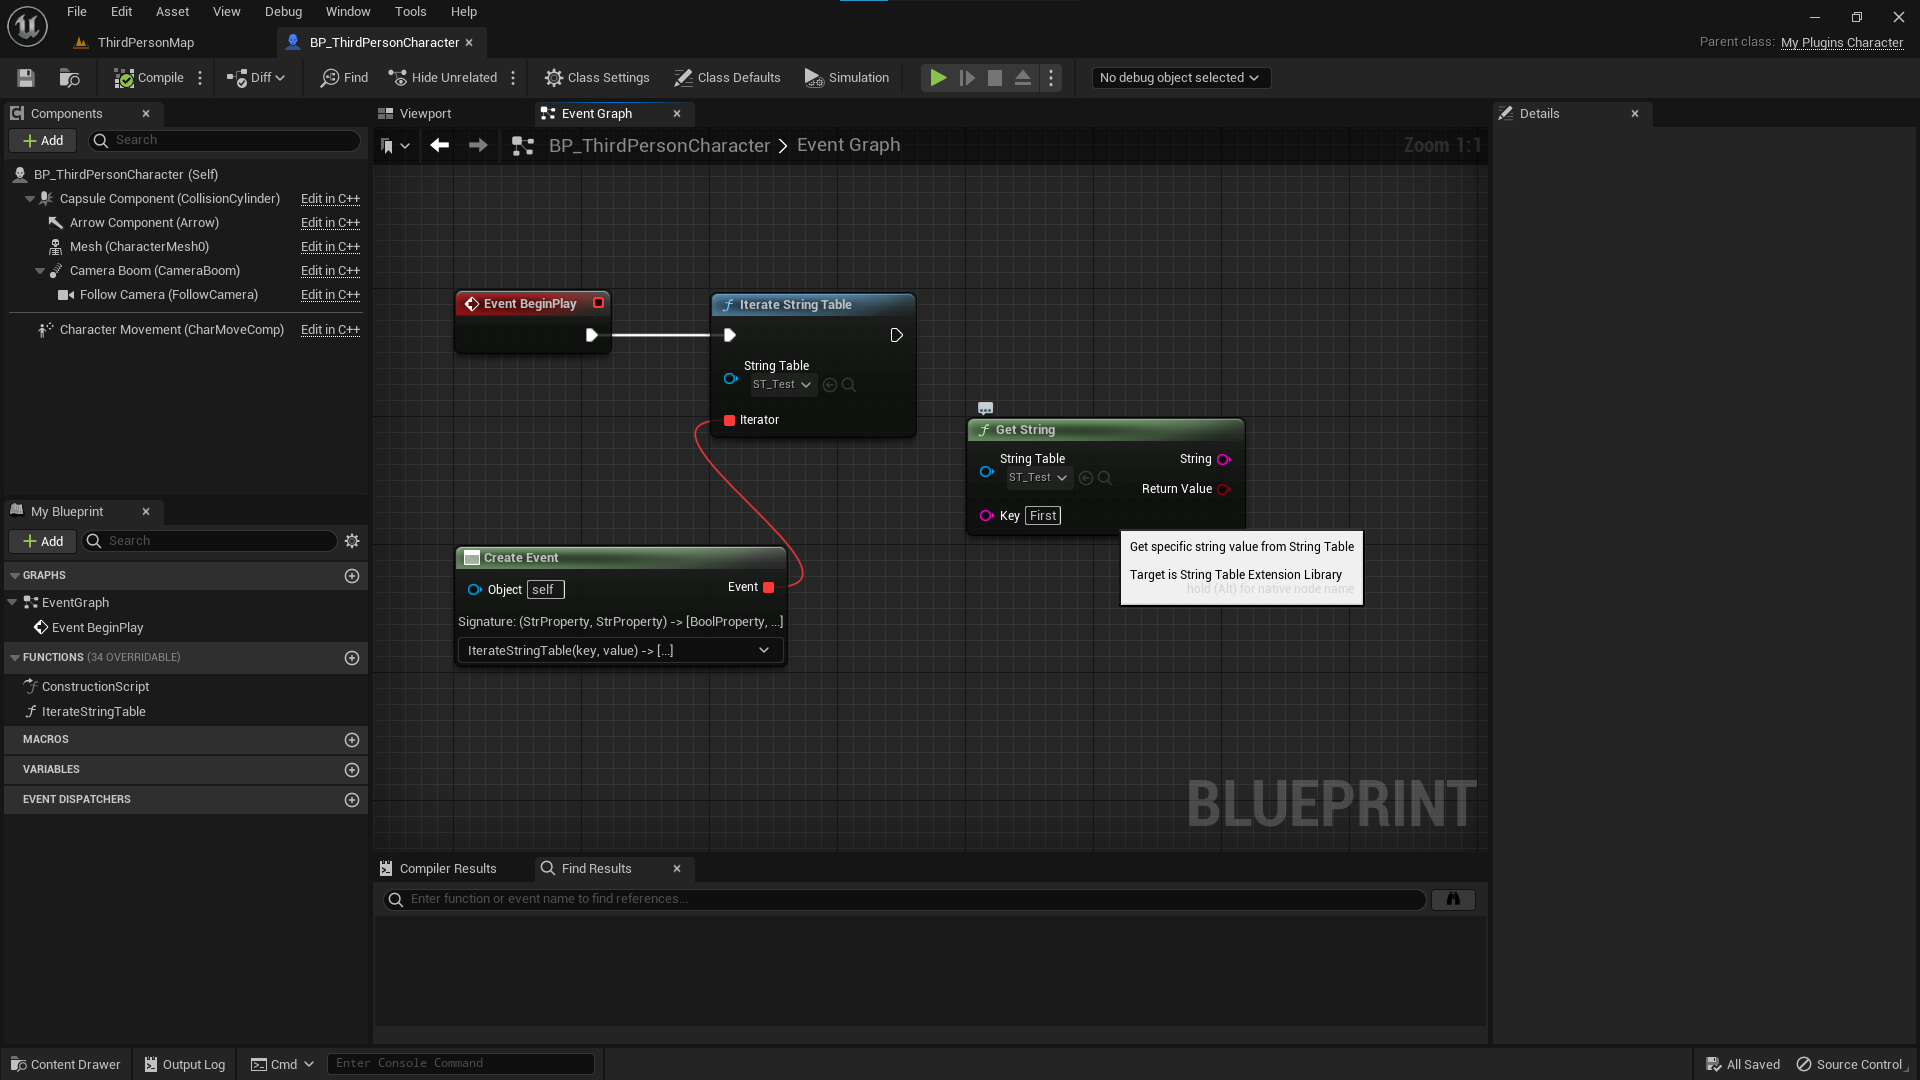The width and height of the screenshot is (1920, 1080).
Task: Open ST_Test dropdown on Get String node
Action: (1038, 478)
